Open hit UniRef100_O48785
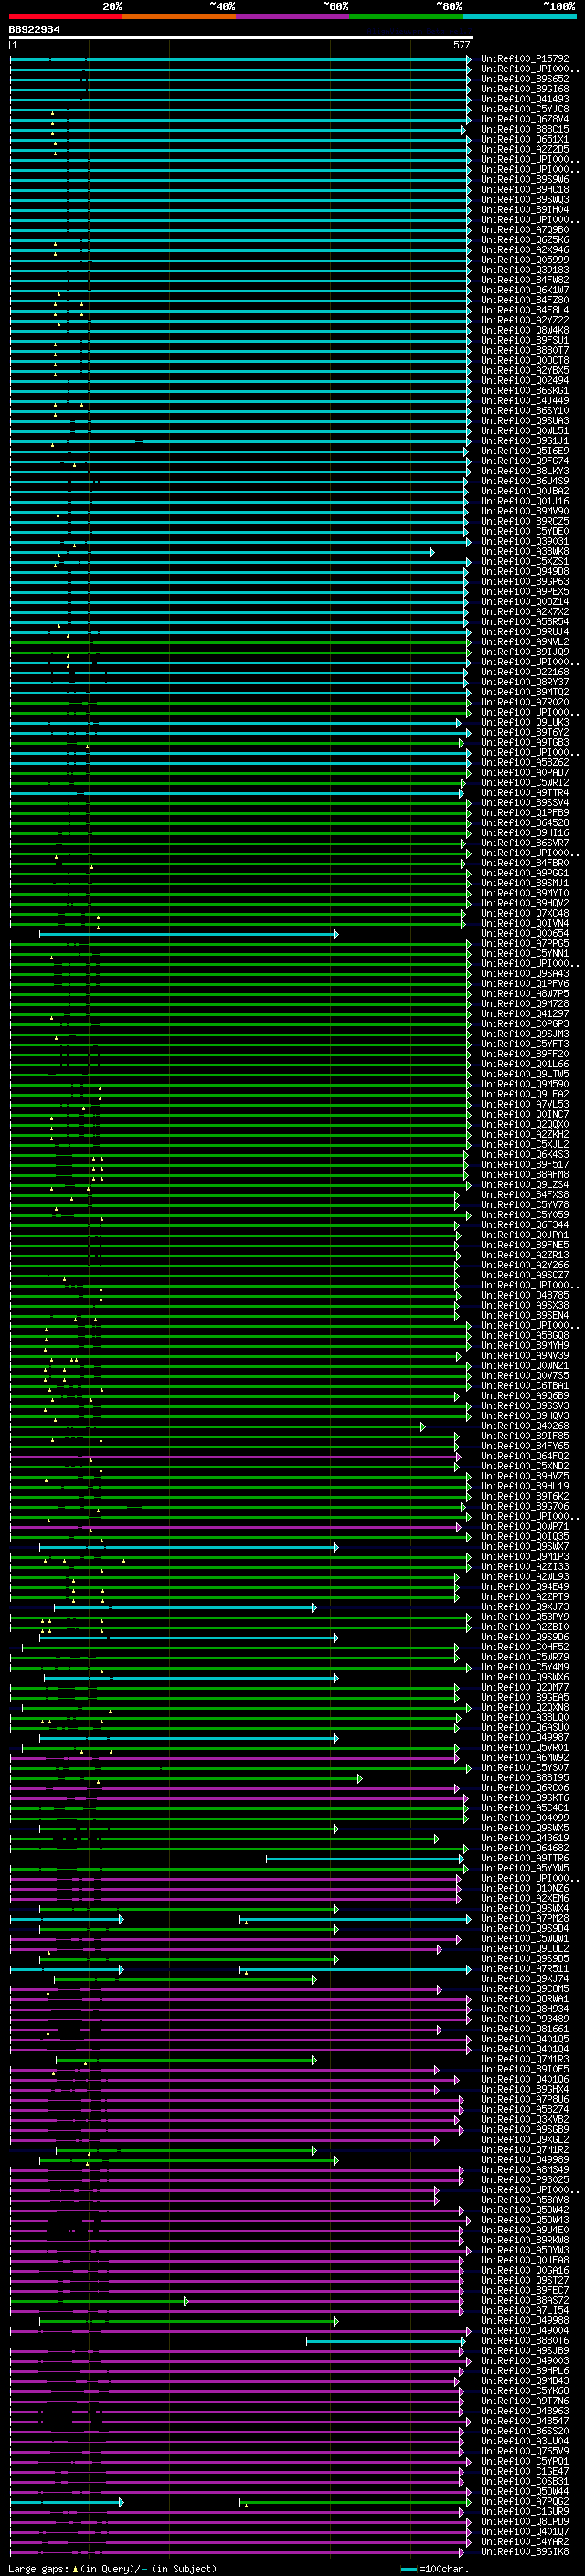The height and width of the screenshot is (2576, 585). point(525,1296)
